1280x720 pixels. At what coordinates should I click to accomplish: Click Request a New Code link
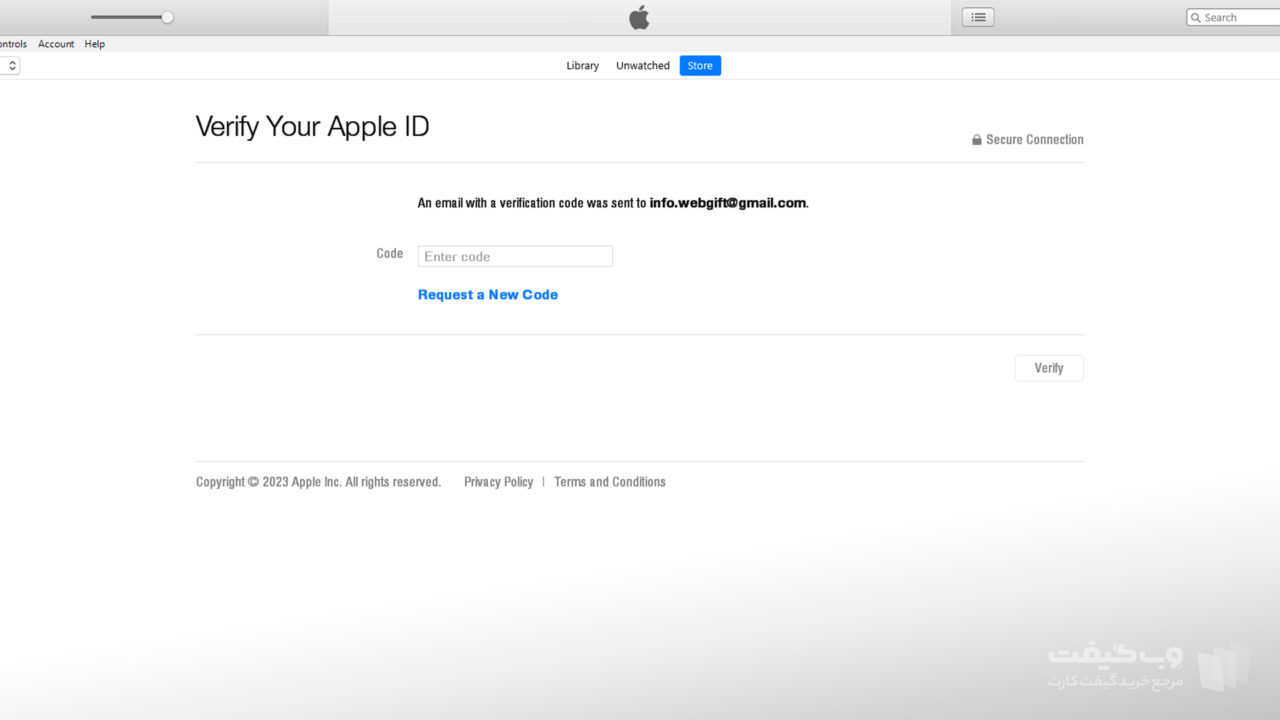tap(488, 295)
